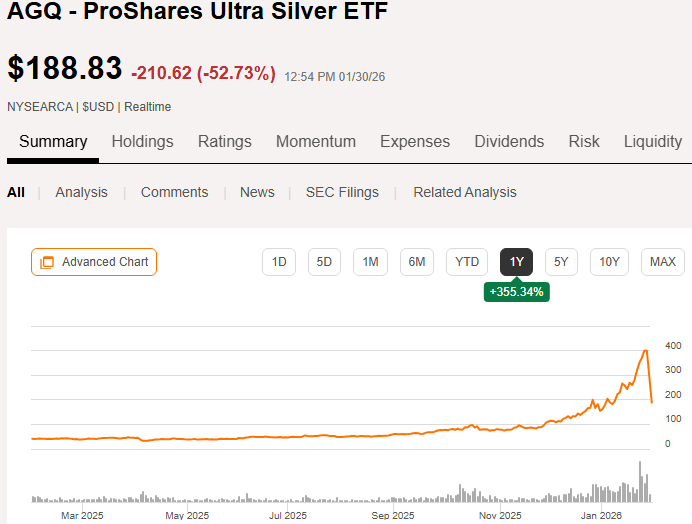
Task: Open the Momentum tab
Action: 316,142
